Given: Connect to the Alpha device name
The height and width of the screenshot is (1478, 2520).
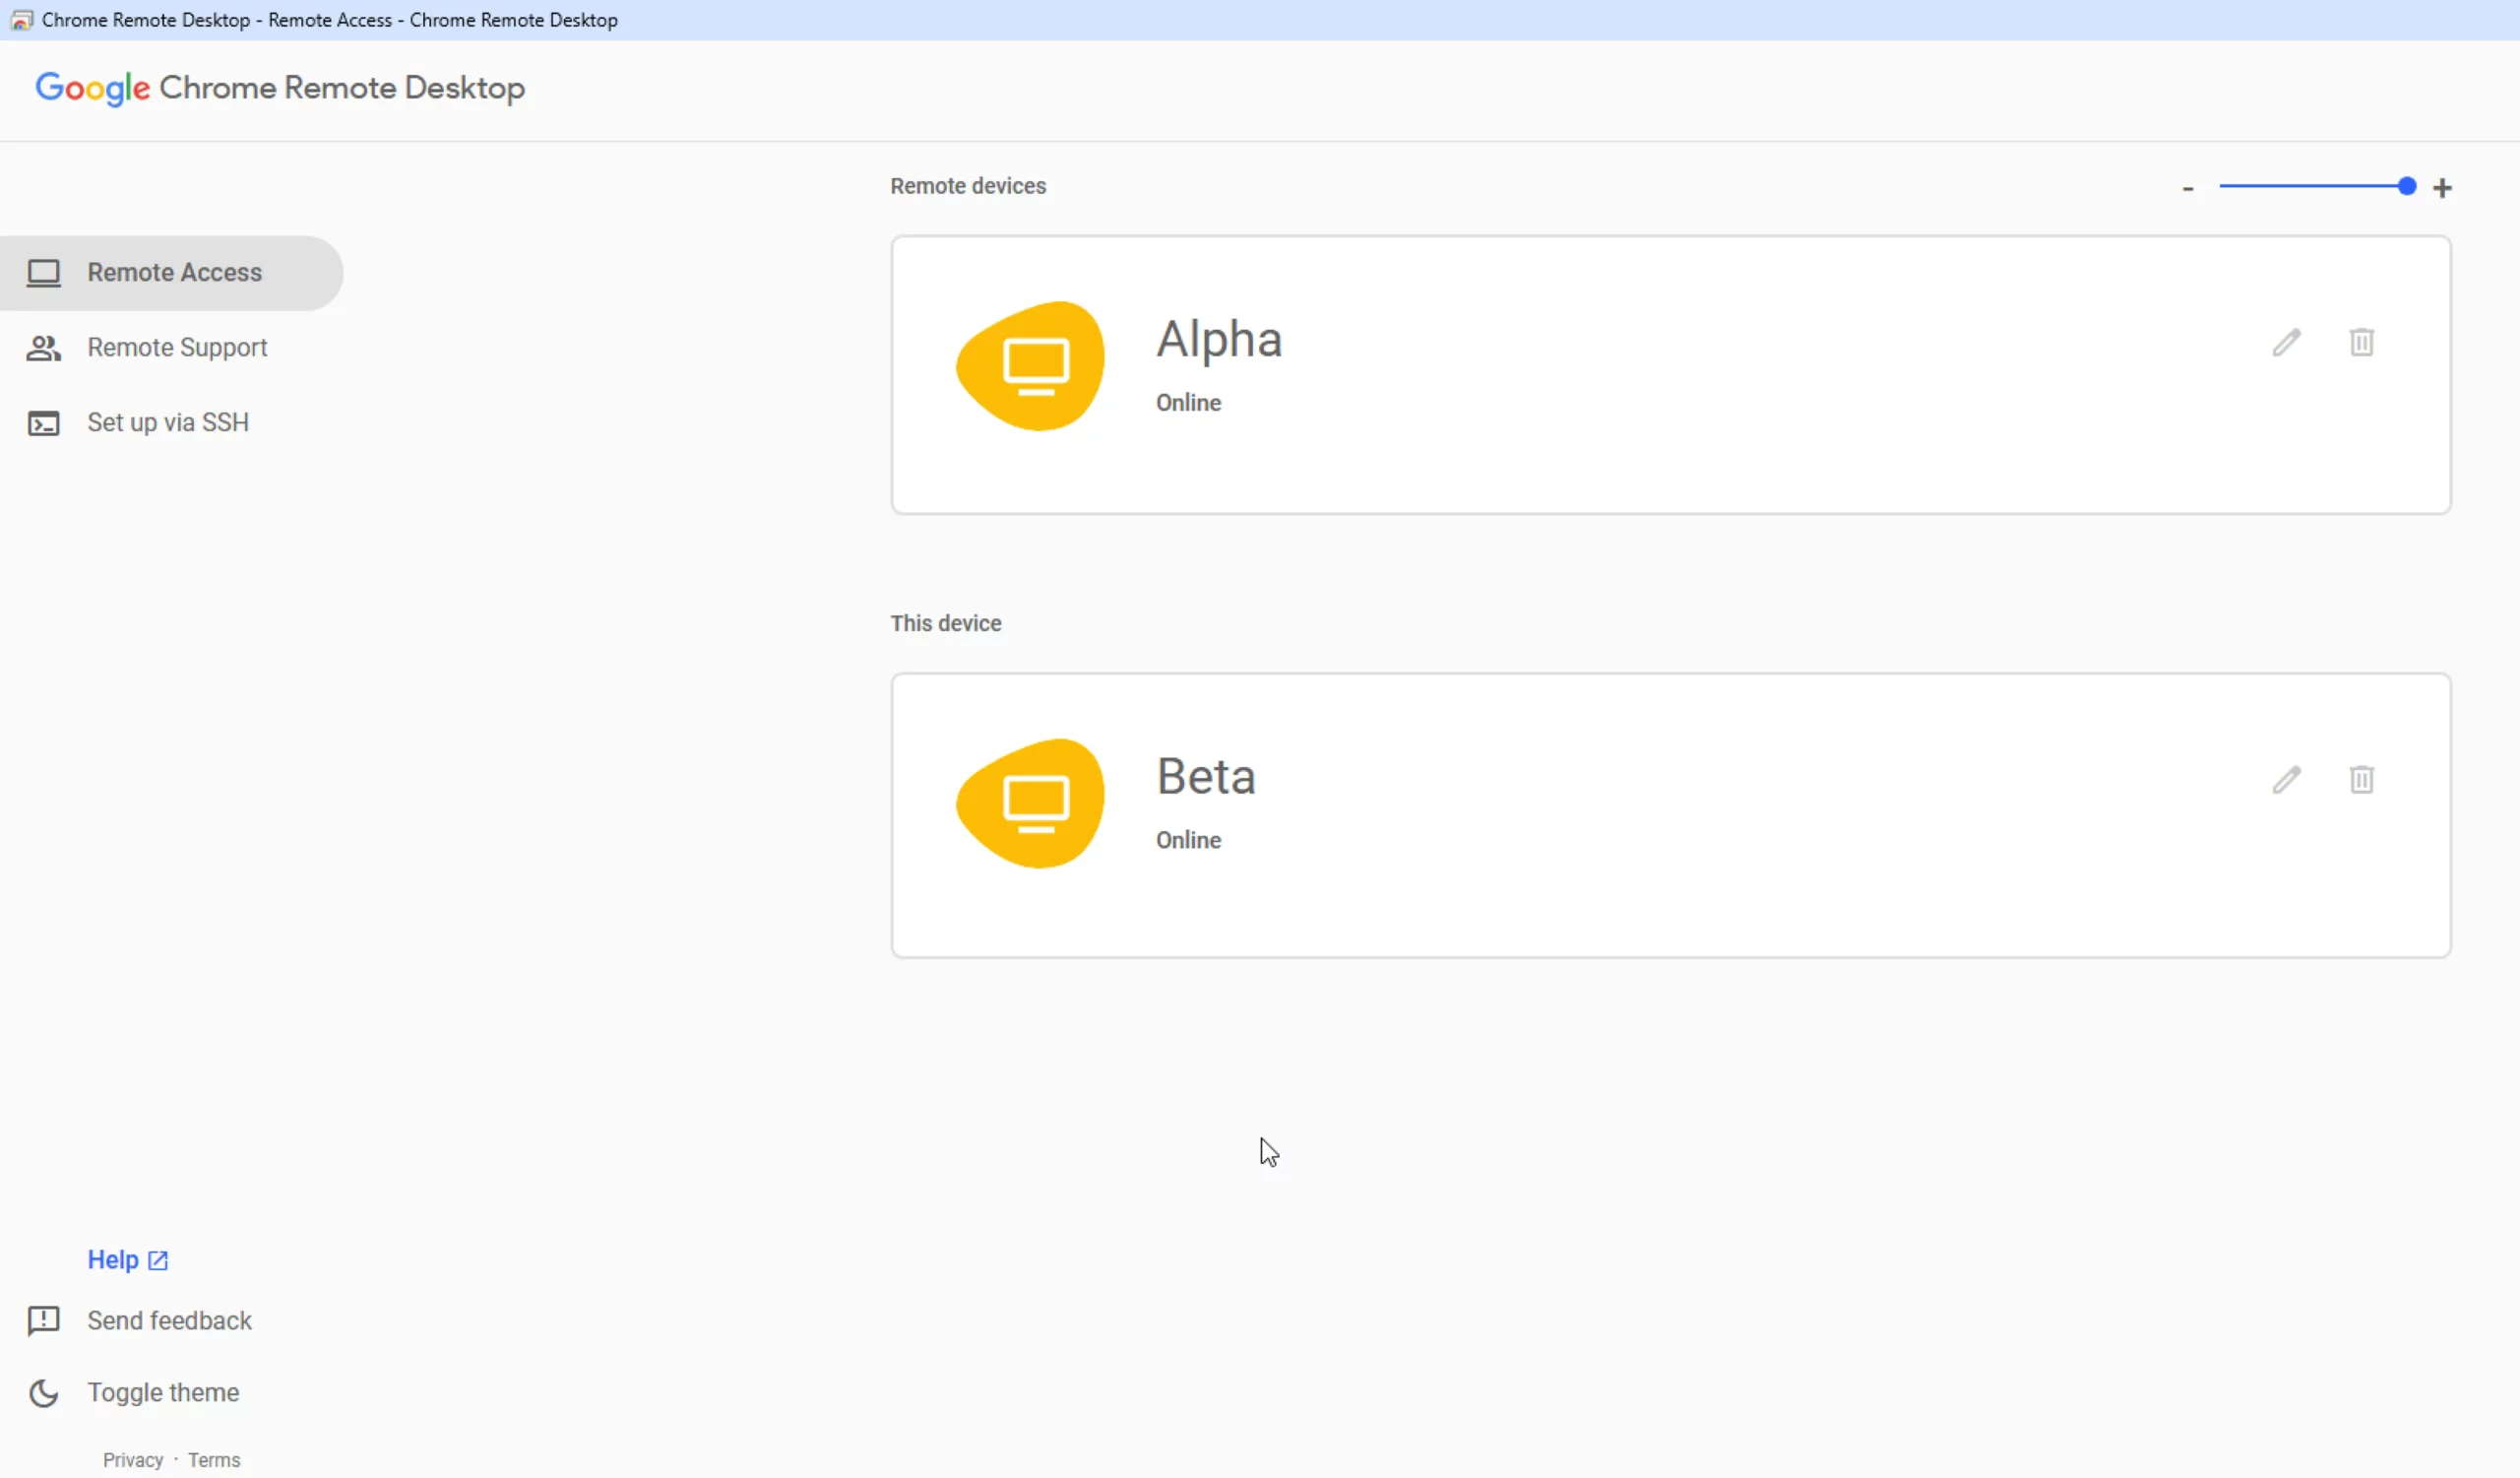Looking at the screenshot, I should coord(1219,340).
